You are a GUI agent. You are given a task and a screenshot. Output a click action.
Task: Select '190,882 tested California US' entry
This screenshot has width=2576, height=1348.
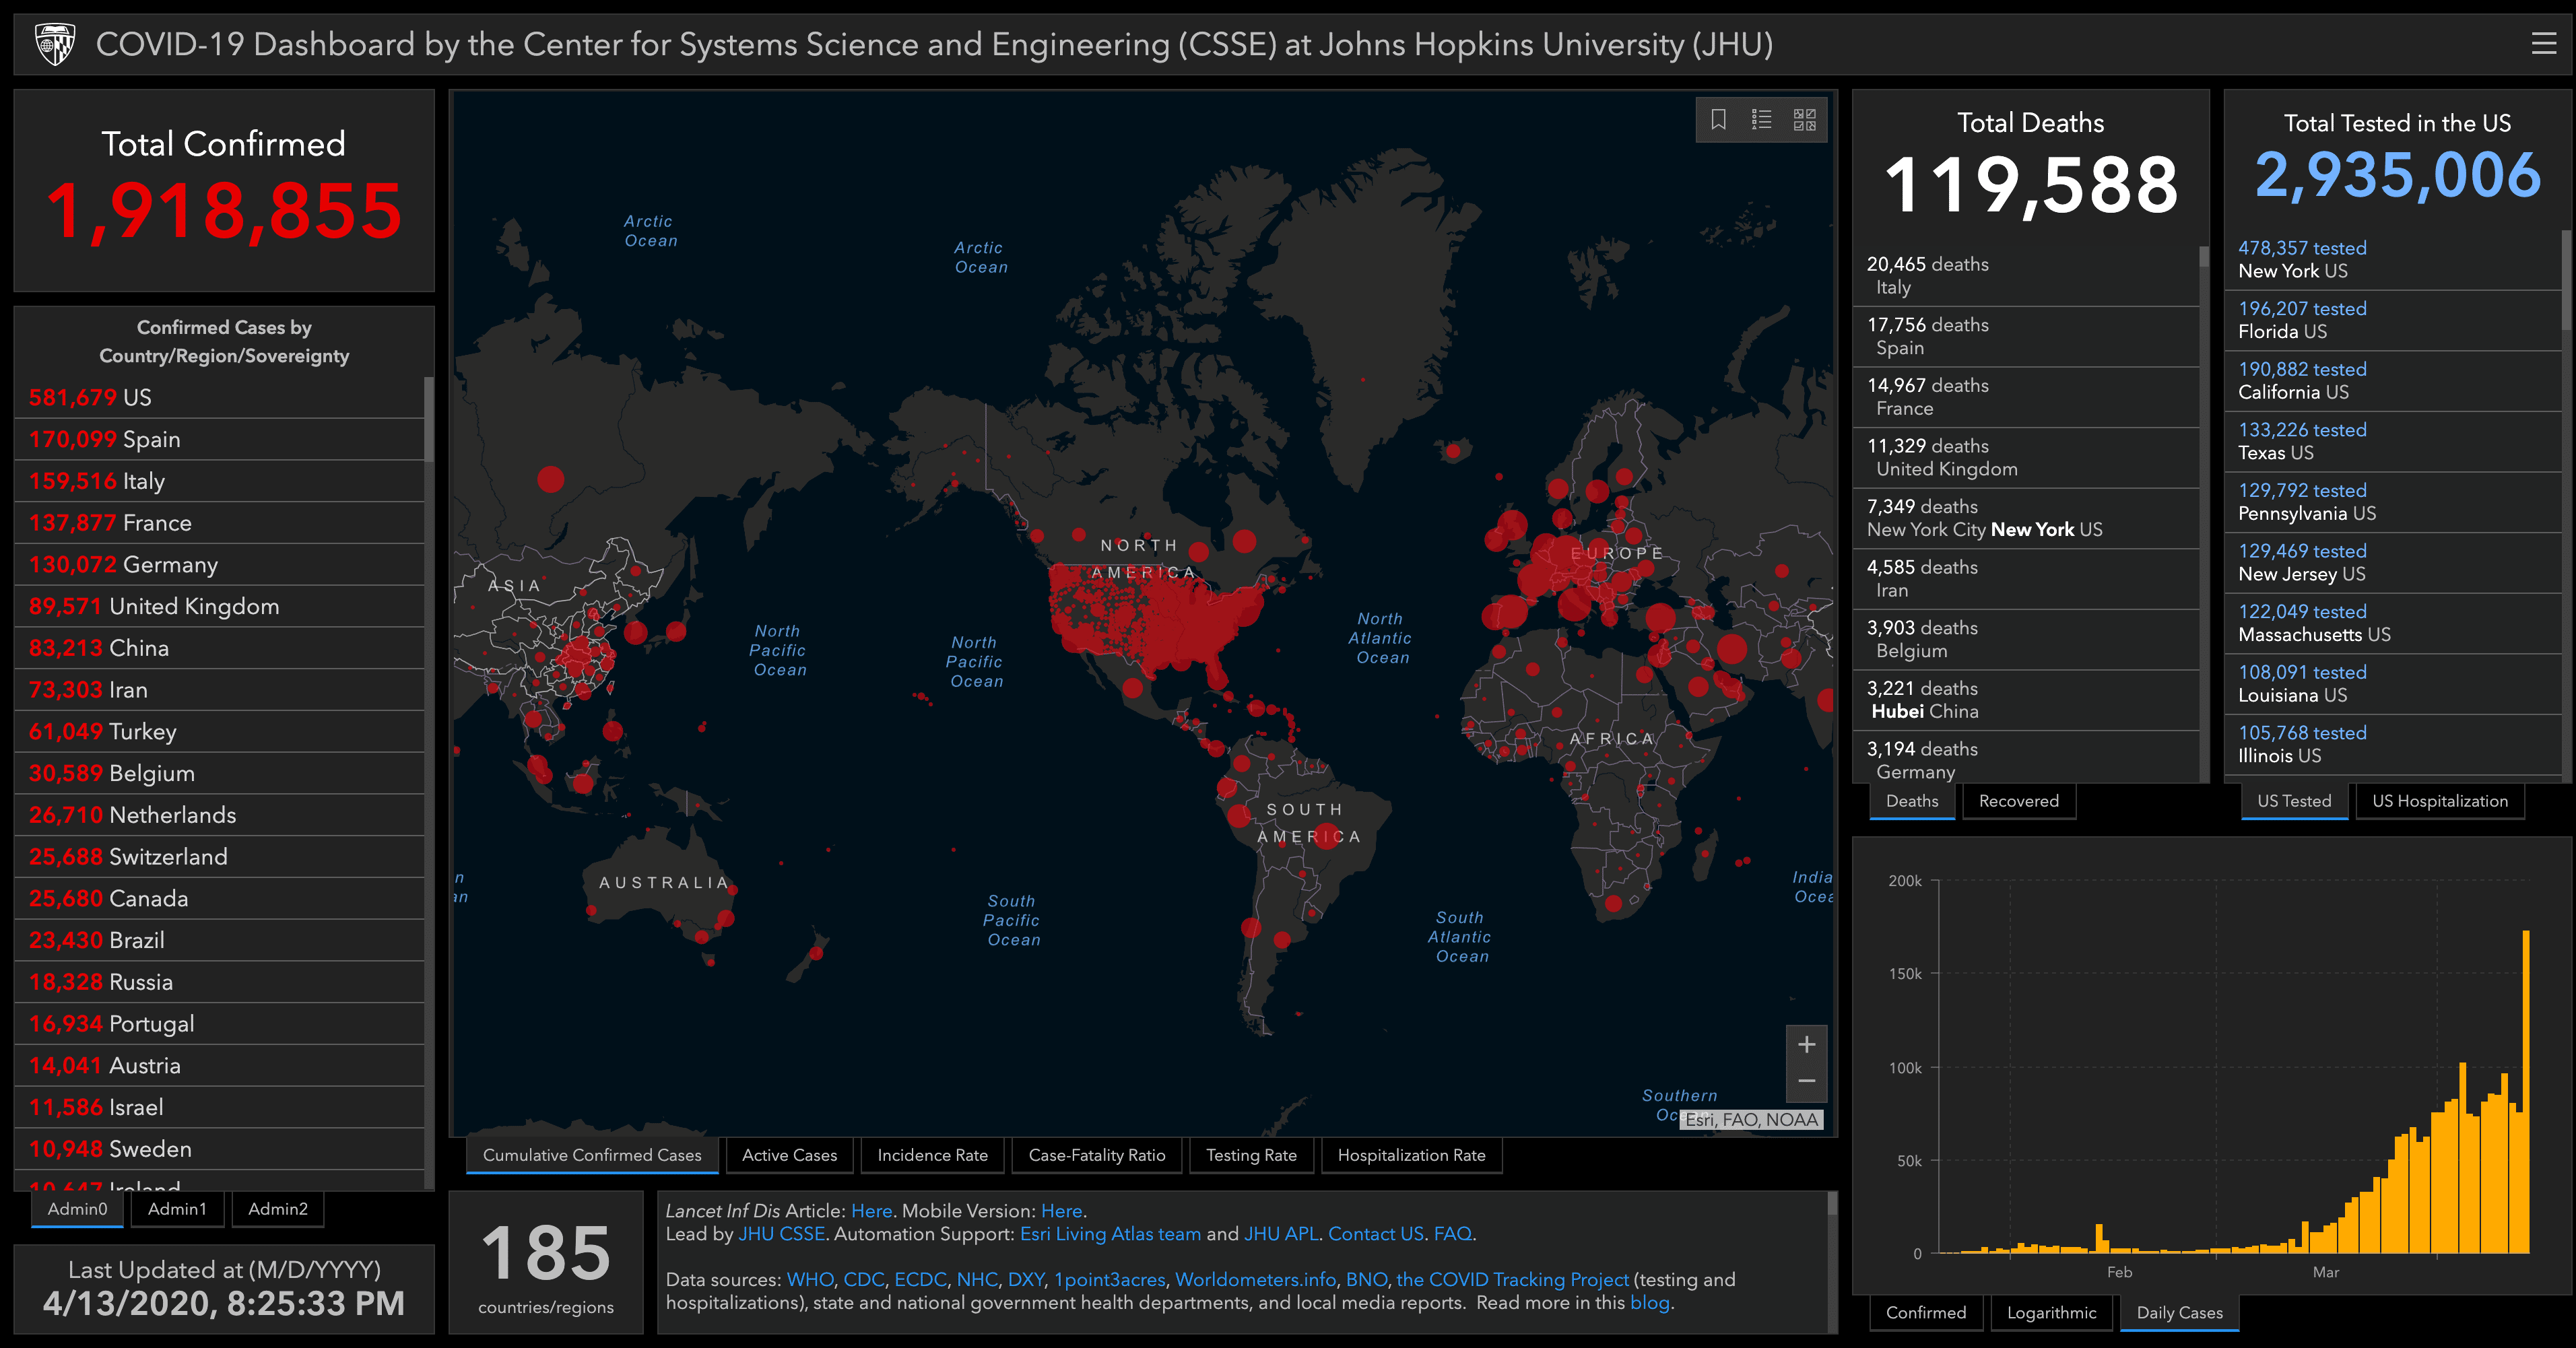2392,381
